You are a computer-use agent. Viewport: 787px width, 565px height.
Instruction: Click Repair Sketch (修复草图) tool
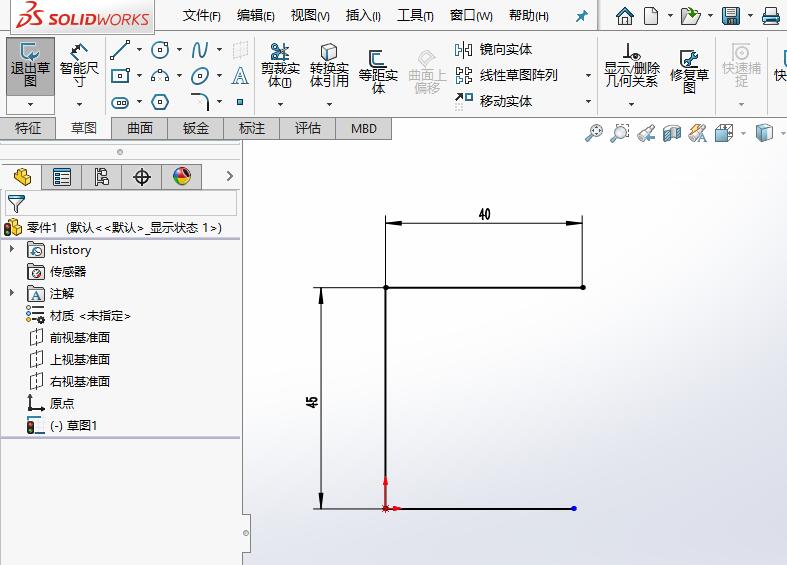click(x=689, y=71)
